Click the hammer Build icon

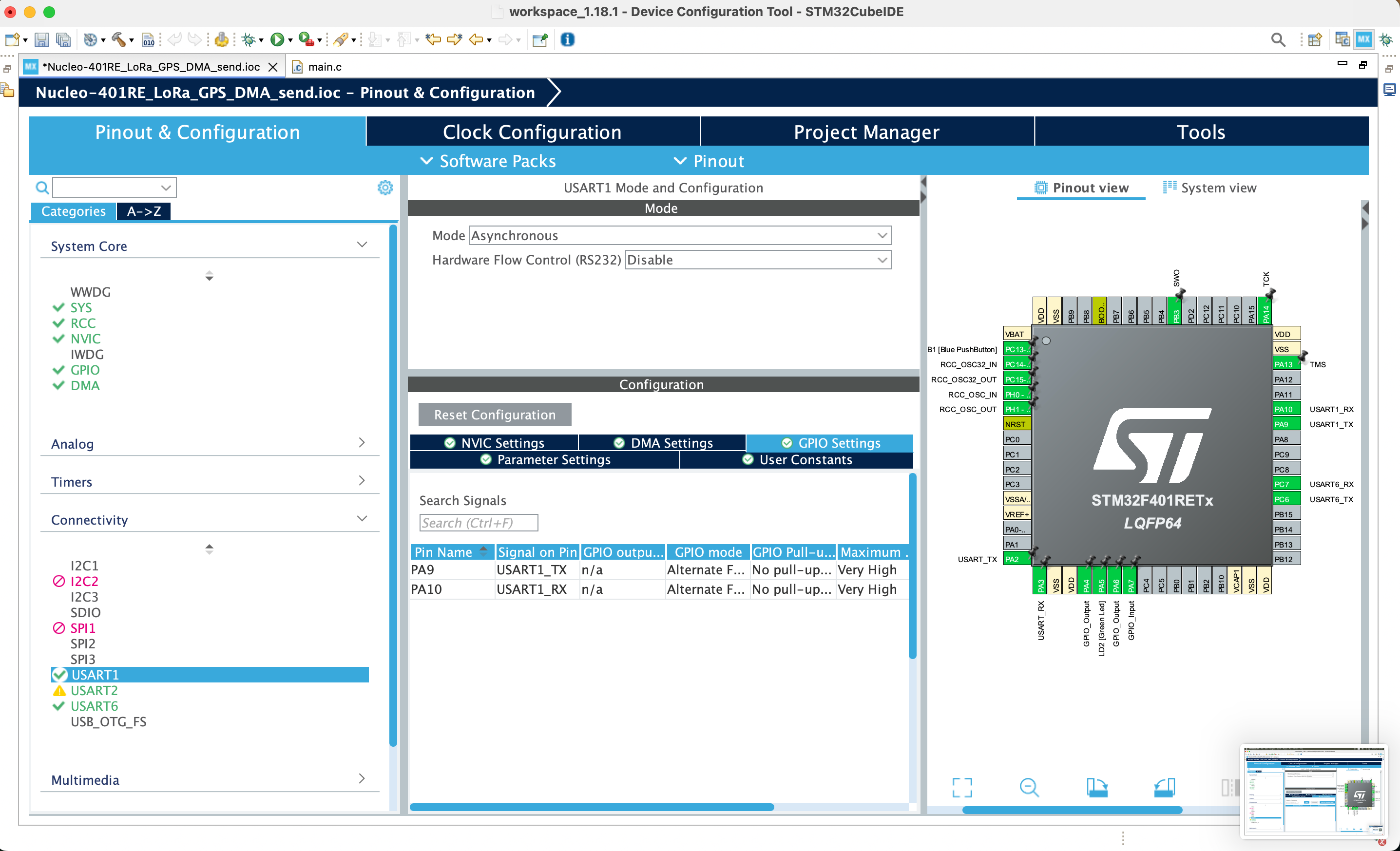pyautogui.click(x=119, y=40)
